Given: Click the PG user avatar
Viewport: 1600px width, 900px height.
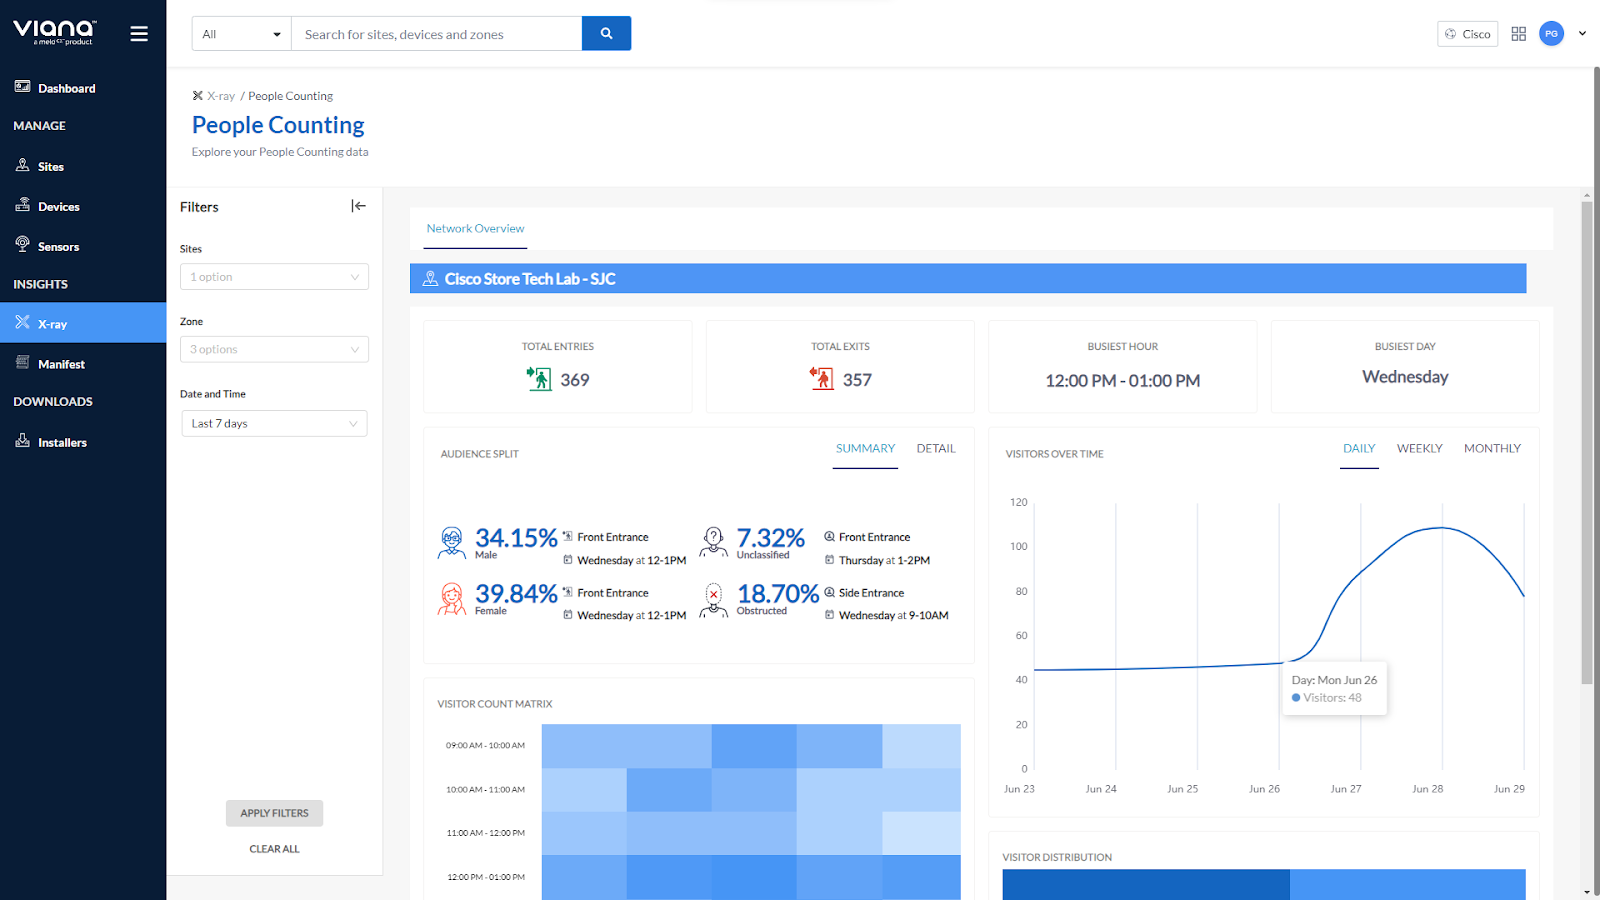Looking at the screenshot, I should click(1551, 34).
